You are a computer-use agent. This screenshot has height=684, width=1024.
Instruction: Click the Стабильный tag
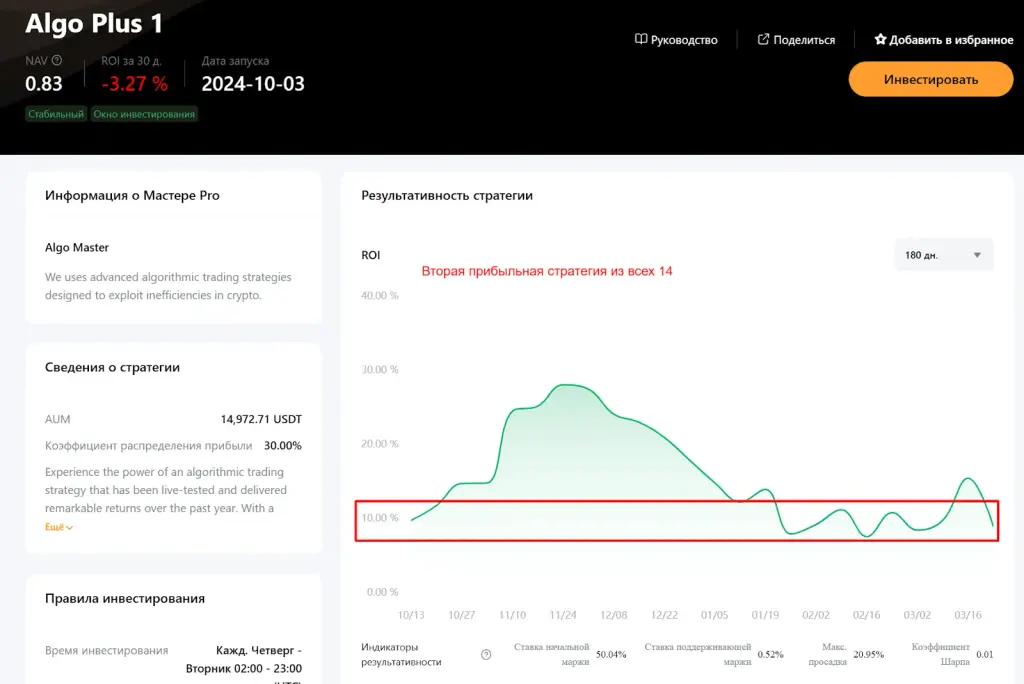[x=56, y=114]
